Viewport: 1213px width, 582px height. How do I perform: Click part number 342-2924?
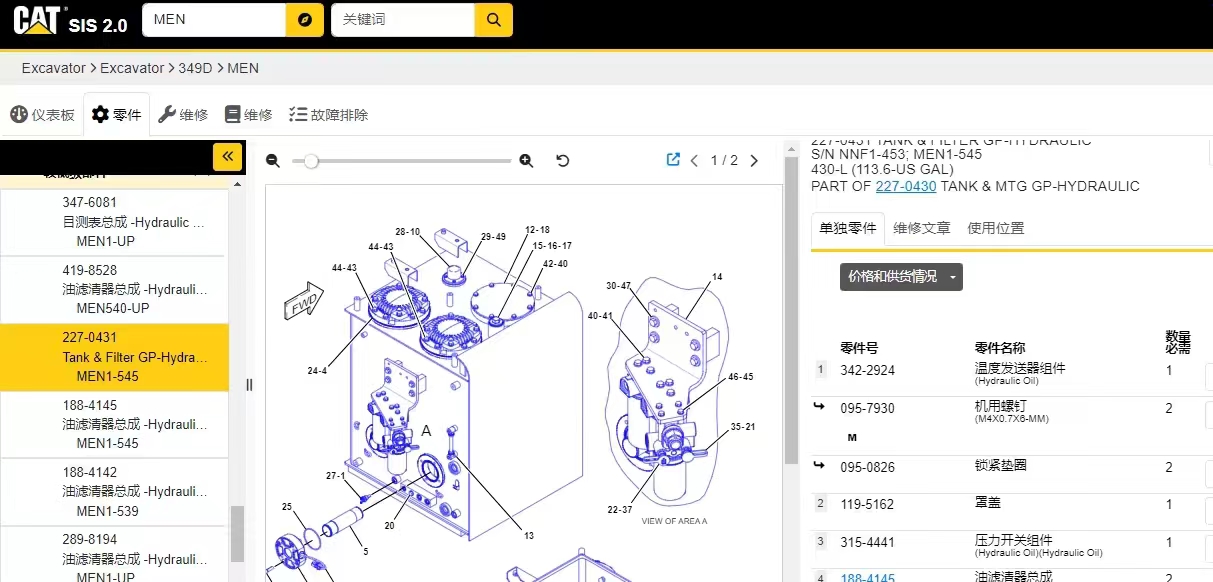867,370
